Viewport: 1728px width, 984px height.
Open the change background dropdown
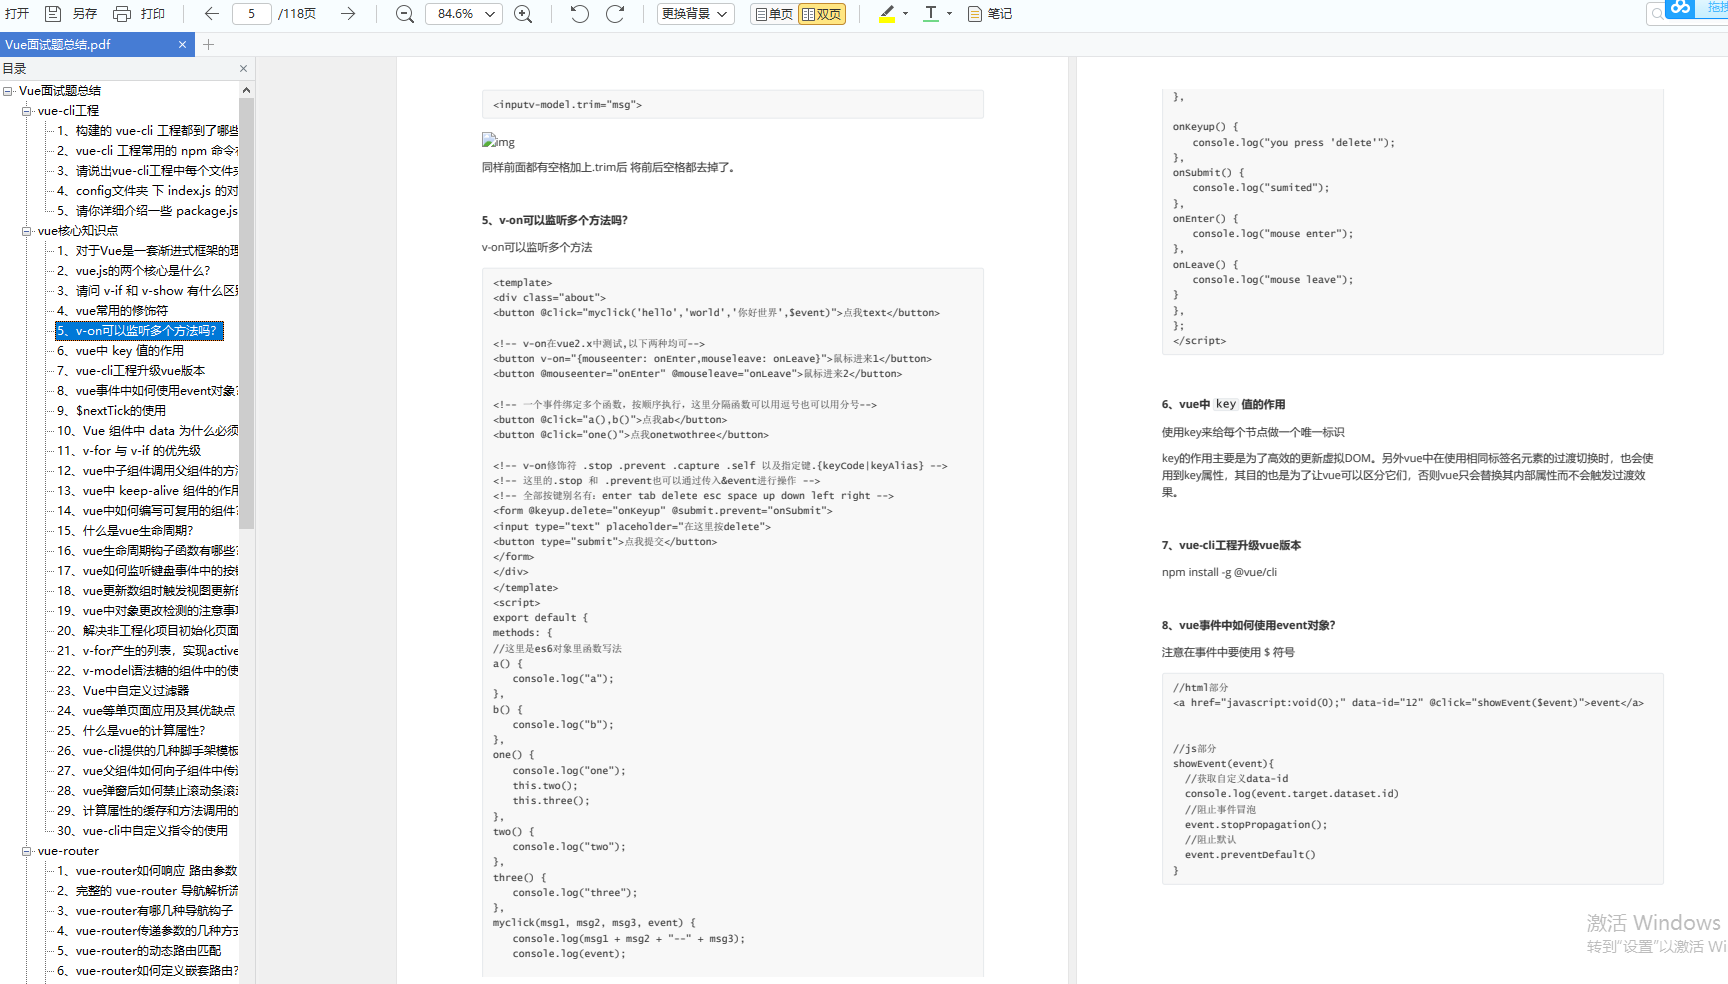pyautogui.click(x=695, y=14)
